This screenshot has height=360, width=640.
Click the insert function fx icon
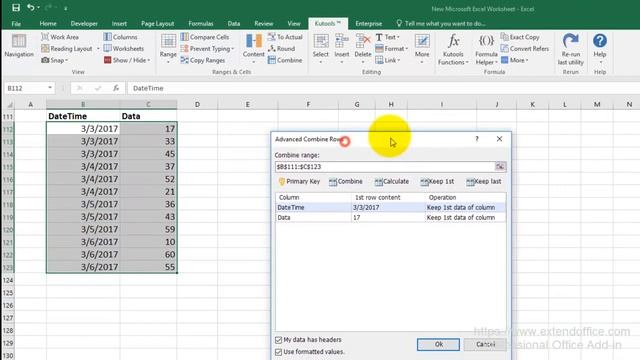pyautogui.click(x=116, y=88)
